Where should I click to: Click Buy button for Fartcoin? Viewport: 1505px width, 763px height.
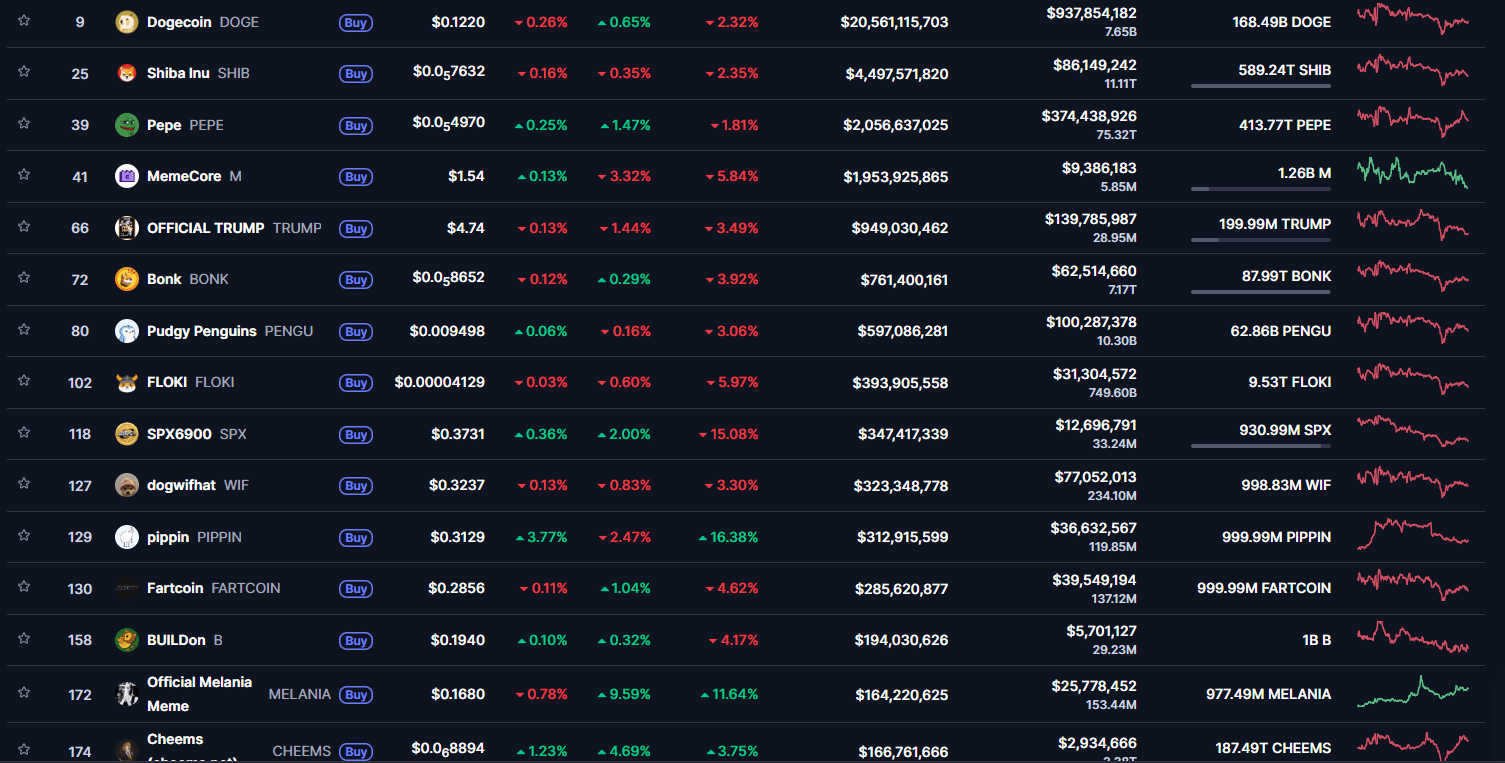click(x=356, y=589)
